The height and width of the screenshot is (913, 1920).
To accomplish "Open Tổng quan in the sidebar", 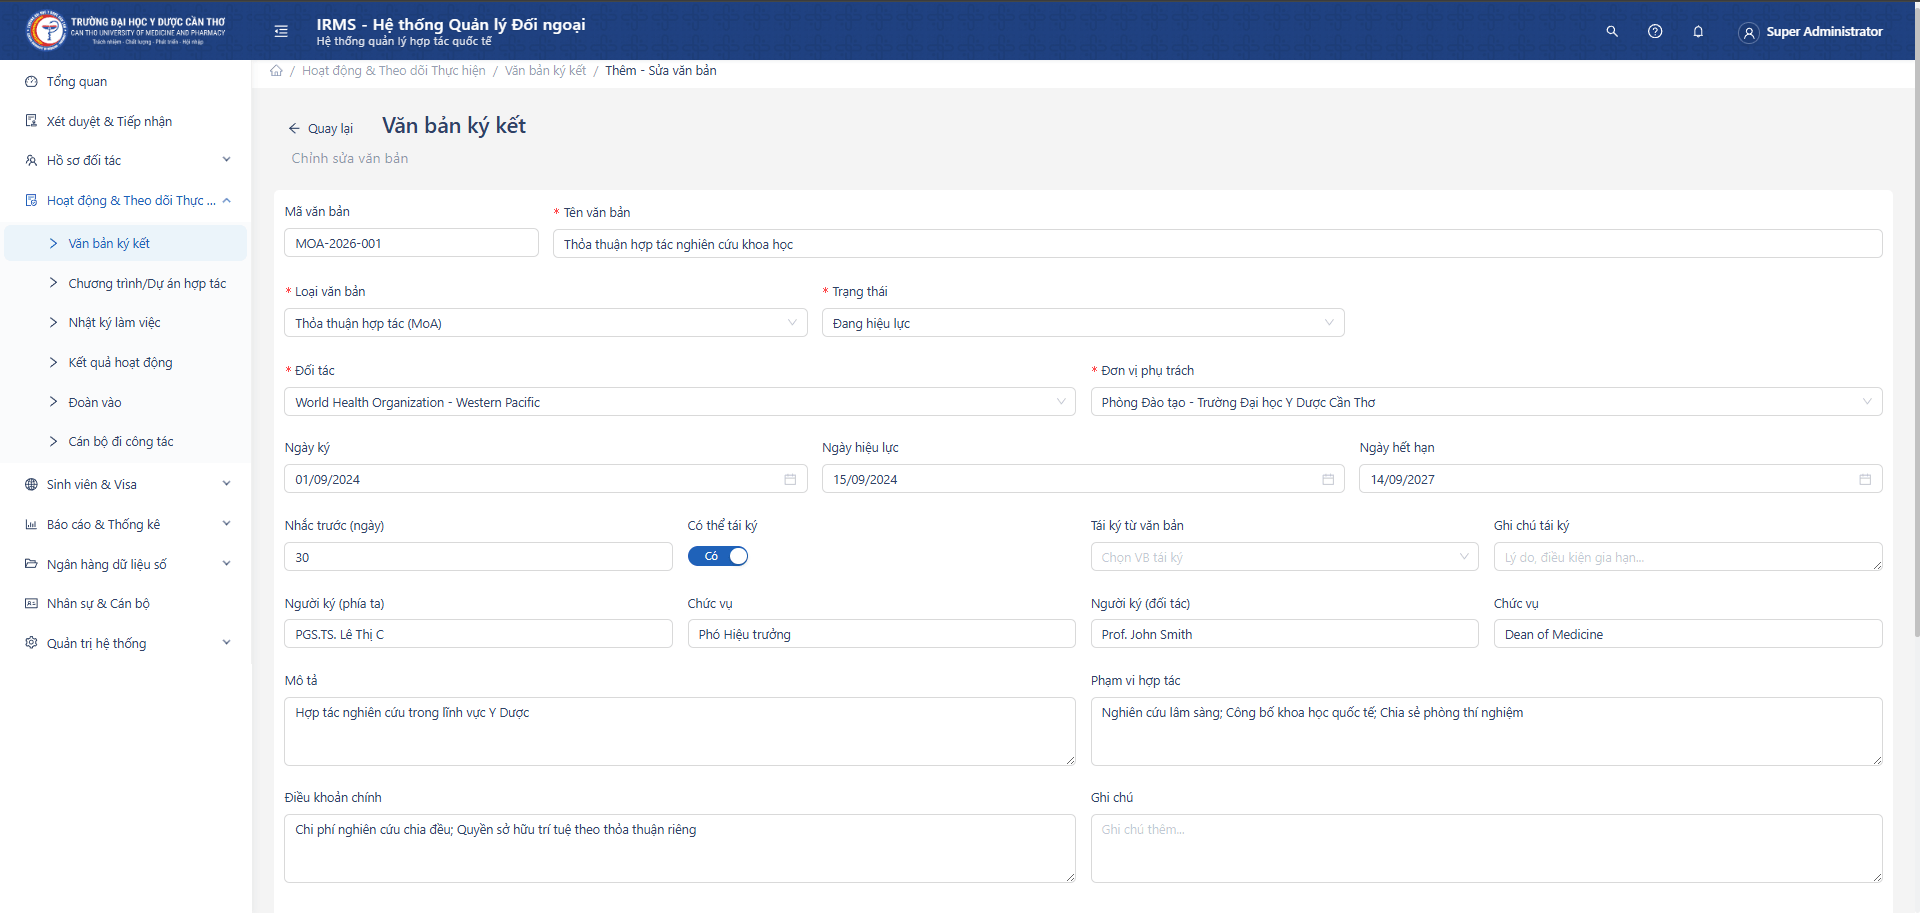I will (x=77, y=82).
